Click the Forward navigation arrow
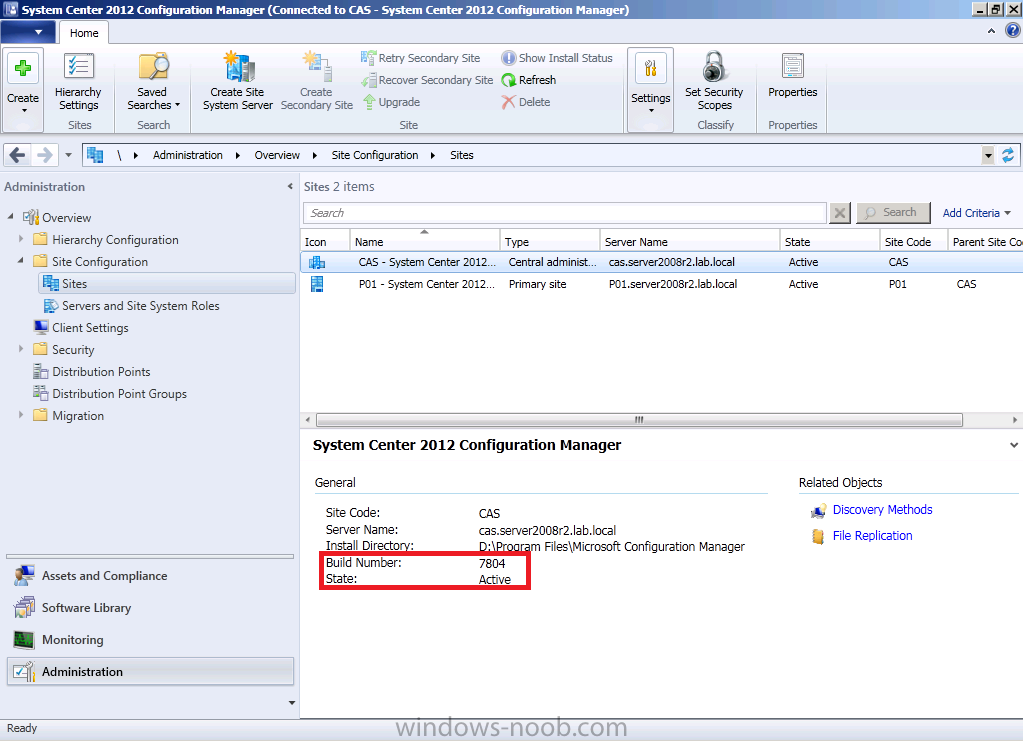 point(44,155)
